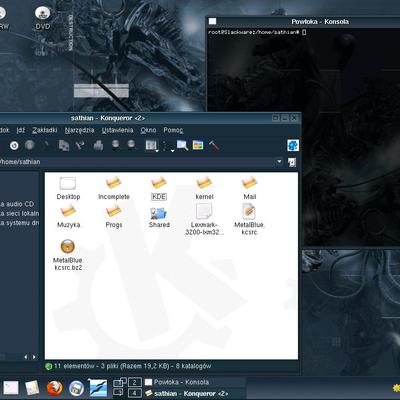
Task: Select the Lexmark-3200 file
Action: 204,220
